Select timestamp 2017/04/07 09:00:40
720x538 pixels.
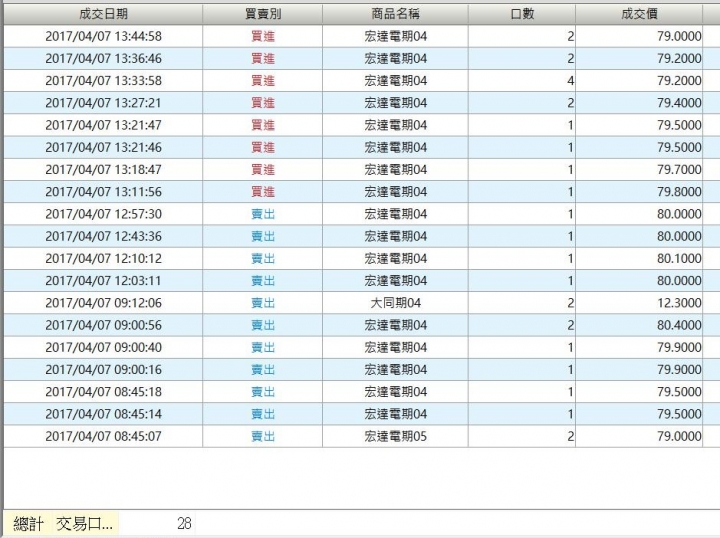[x=103, y=347]
